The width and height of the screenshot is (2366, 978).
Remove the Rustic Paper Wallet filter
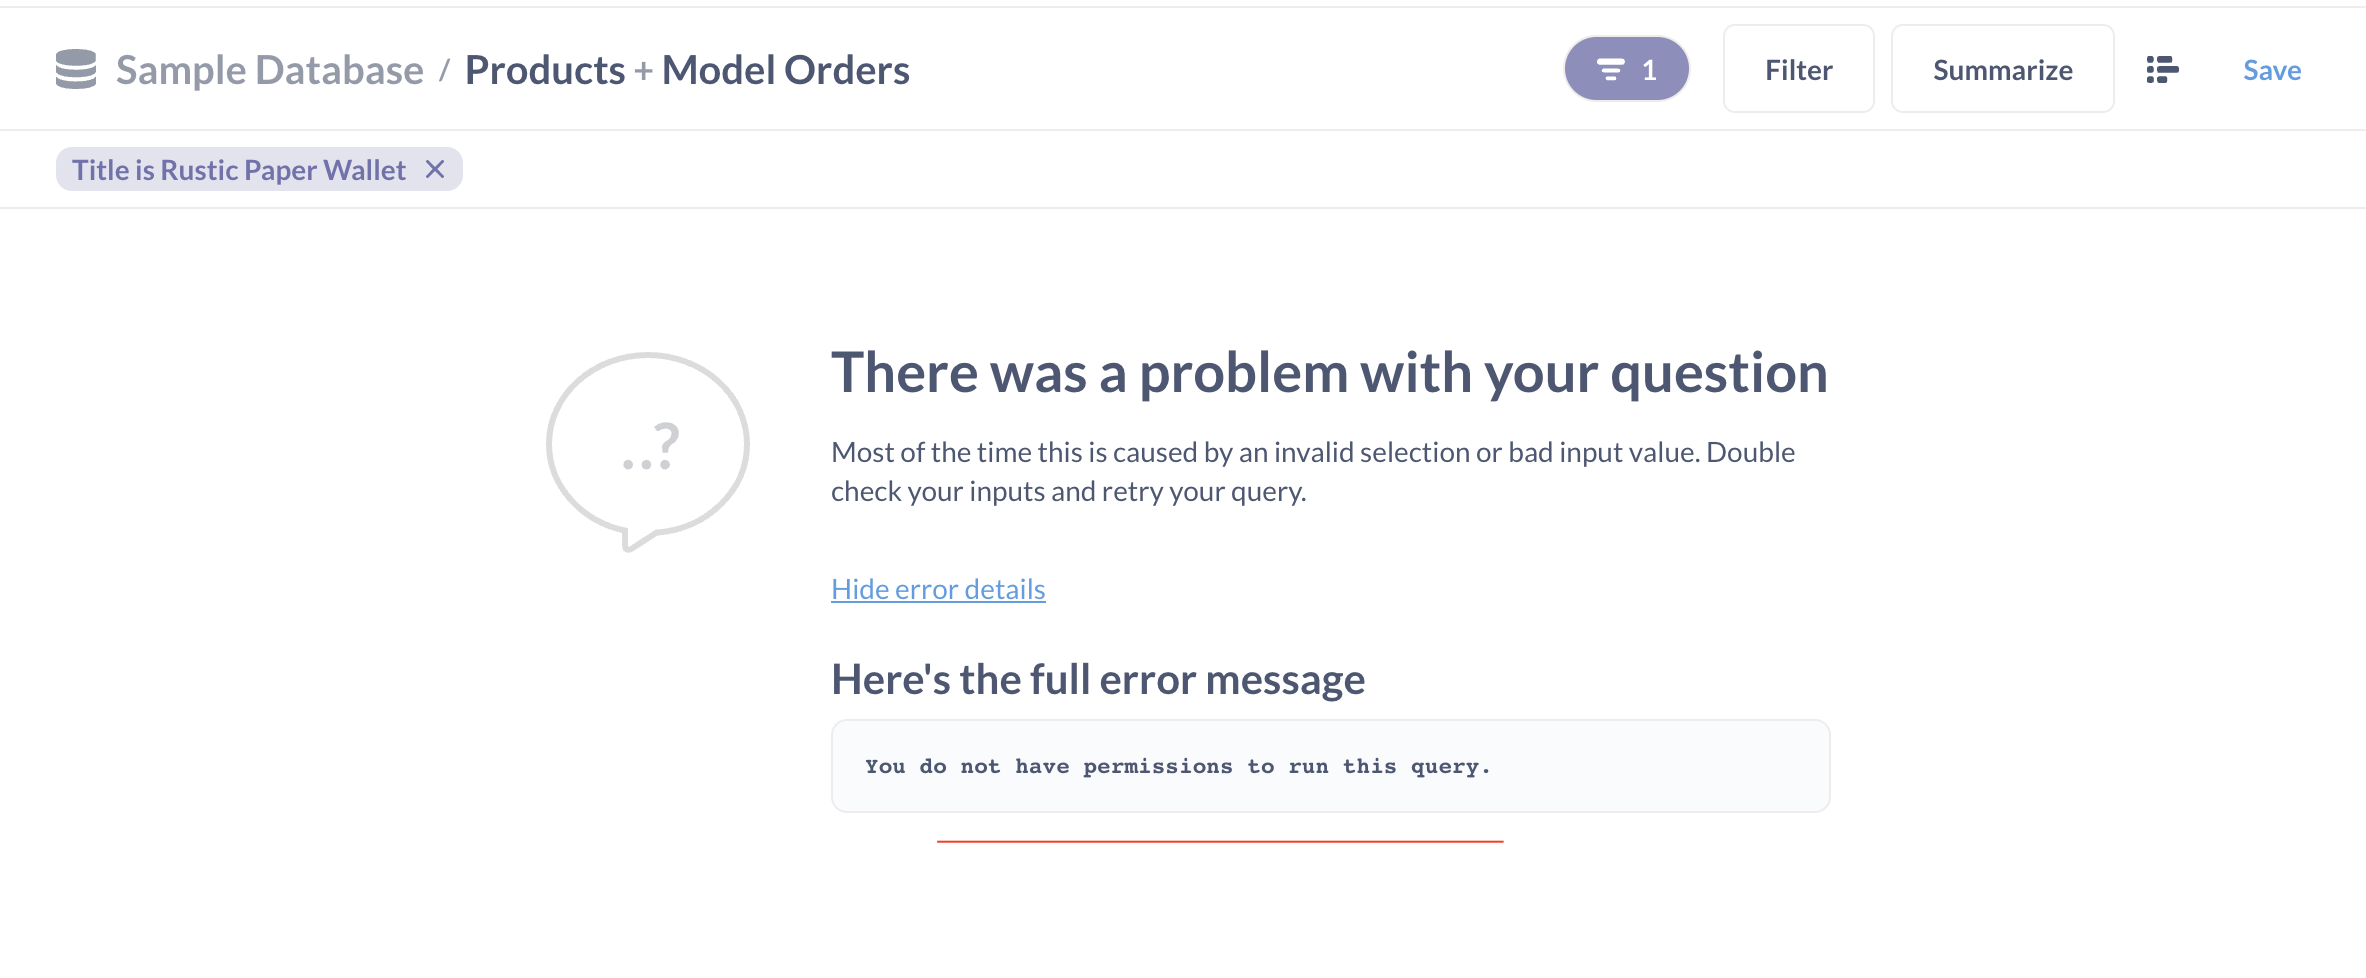click(435, 169)
